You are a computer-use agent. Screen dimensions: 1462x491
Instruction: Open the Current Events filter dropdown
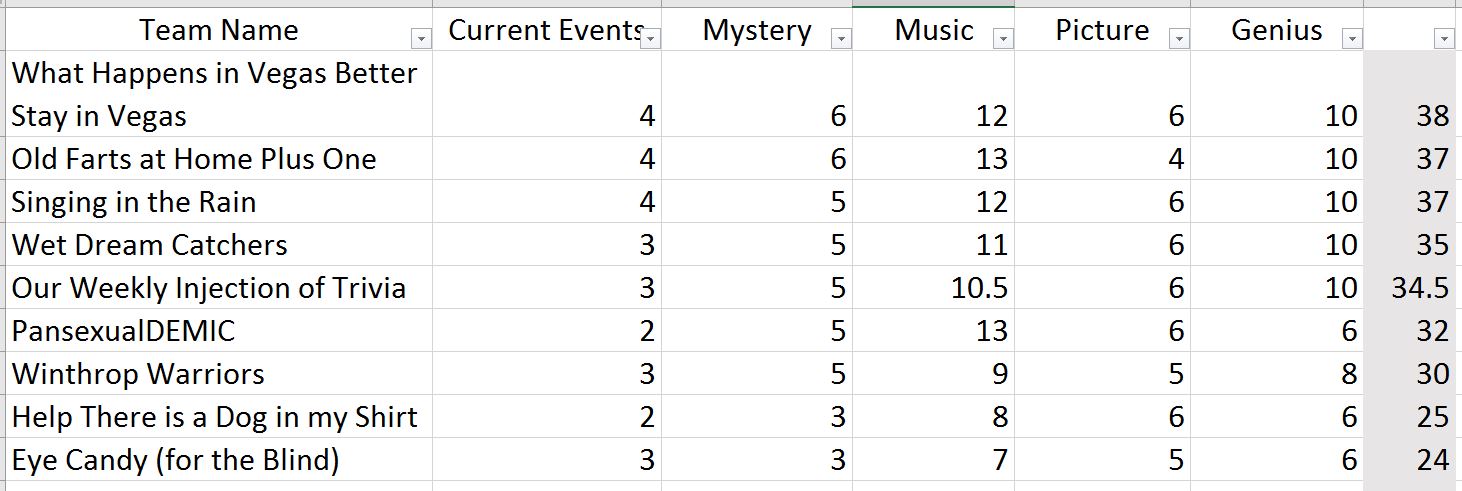[x=651, y=39]
